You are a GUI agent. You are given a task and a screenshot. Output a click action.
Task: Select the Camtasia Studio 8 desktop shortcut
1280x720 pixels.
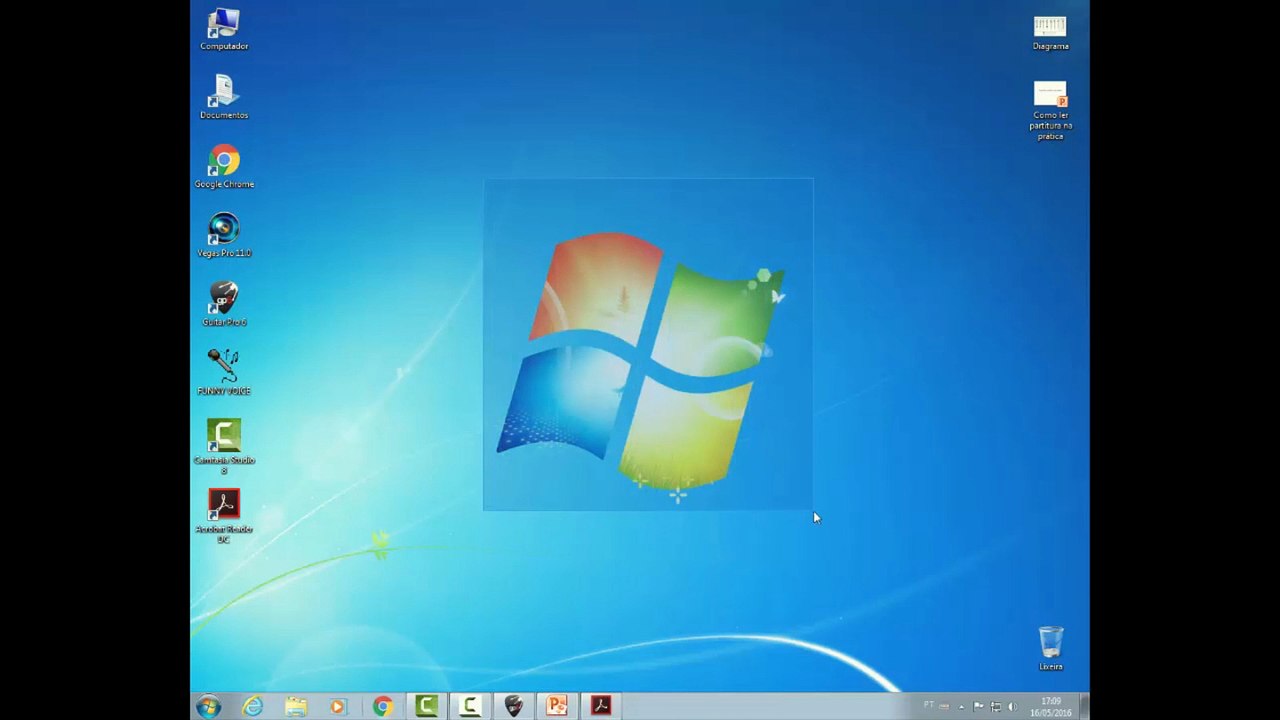coord(224,446)
